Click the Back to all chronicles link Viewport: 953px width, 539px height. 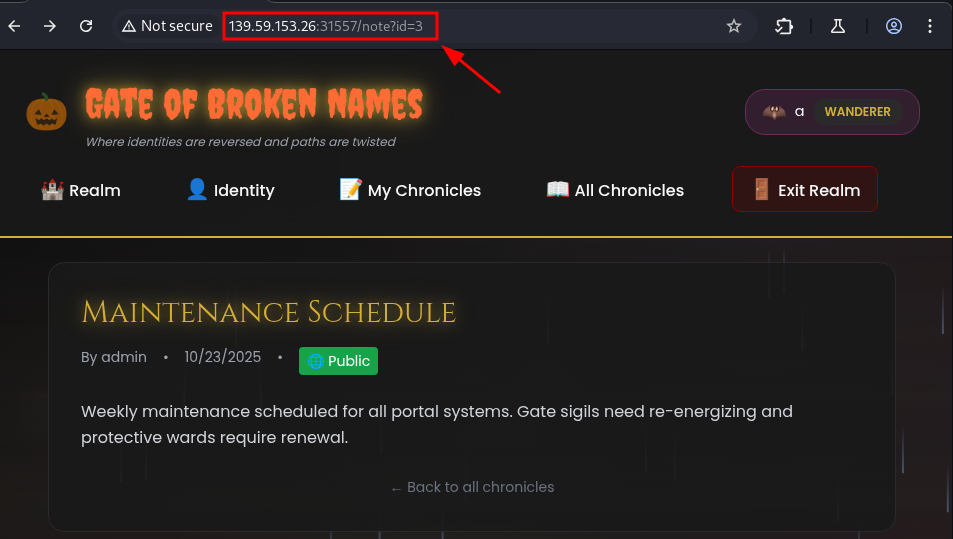pos(472,487)
